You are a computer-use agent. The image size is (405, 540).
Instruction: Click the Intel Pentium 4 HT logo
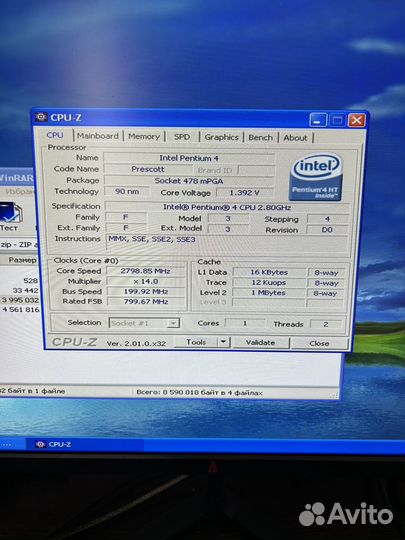click(316, 177)
